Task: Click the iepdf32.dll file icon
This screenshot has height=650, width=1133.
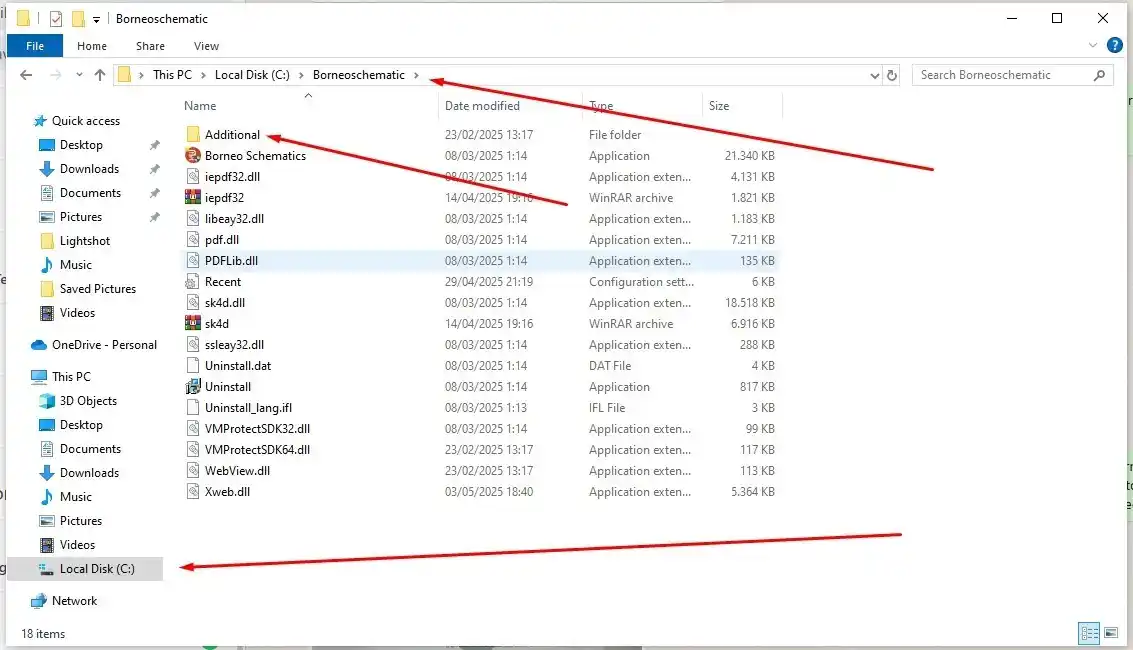Action: pyautogui.click(x=193, y=176)
